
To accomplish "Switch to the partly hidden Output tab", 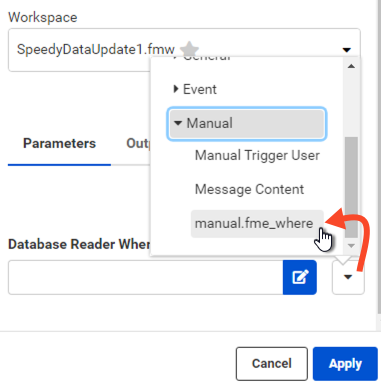I will 138,144.
